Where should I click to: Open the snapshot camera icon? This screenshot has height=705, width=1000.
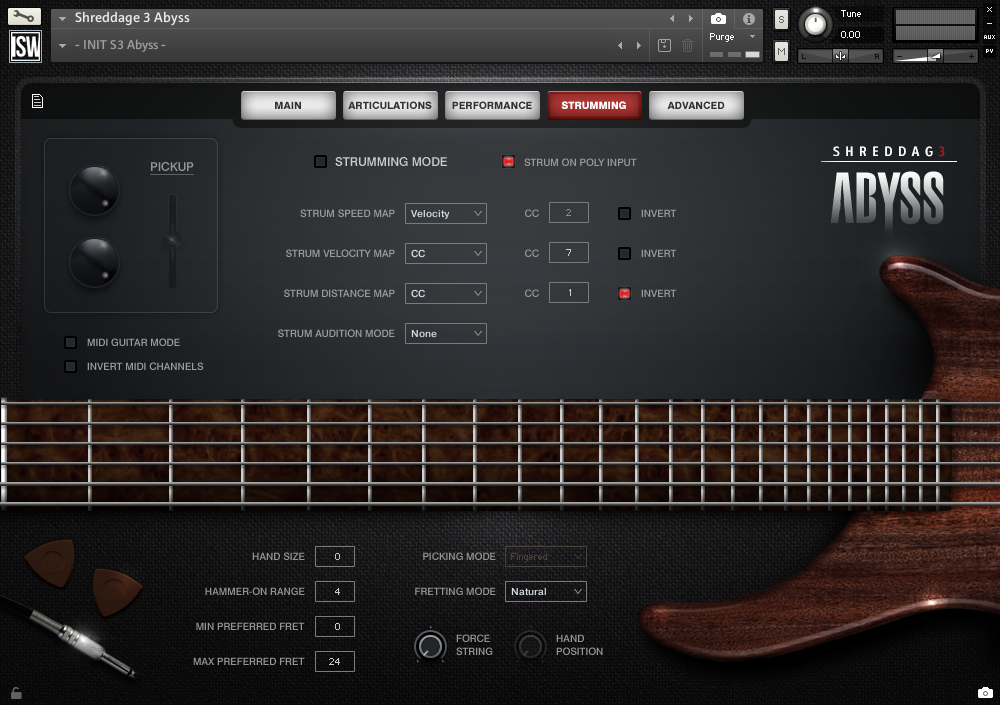click(717, 17)
